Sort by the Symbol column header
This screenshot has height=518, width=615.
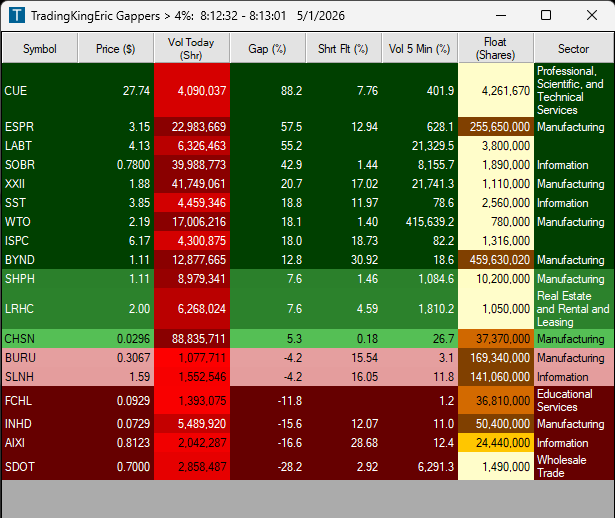tap(40, 49)
